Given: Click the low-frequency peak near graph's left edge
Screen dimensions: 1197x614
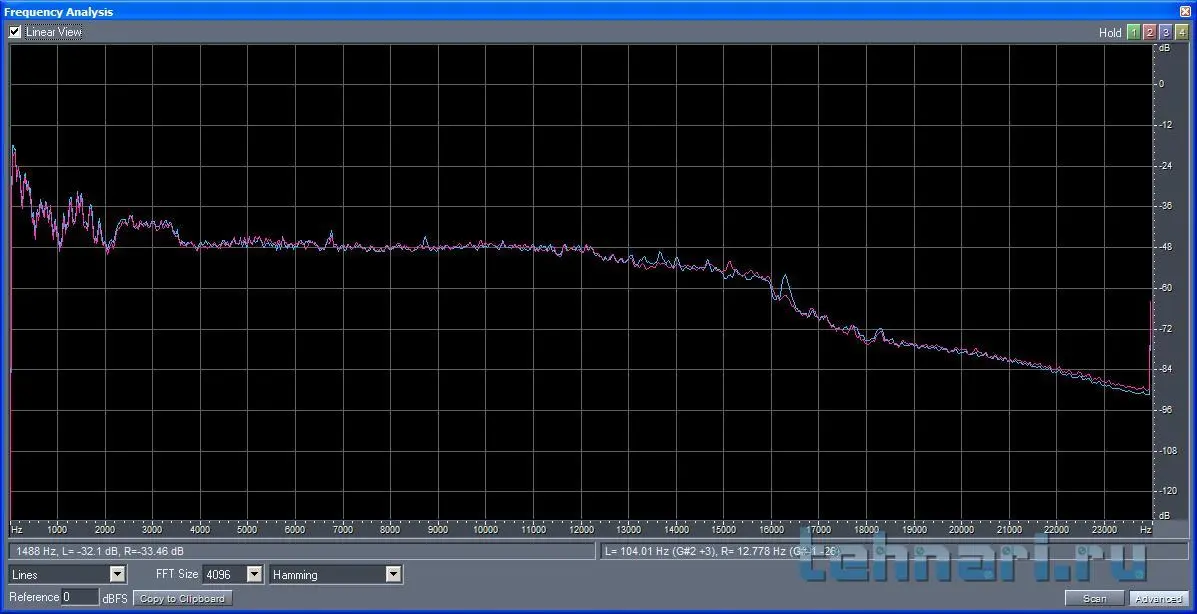Looking at the screenshot, I should (14, 150).
